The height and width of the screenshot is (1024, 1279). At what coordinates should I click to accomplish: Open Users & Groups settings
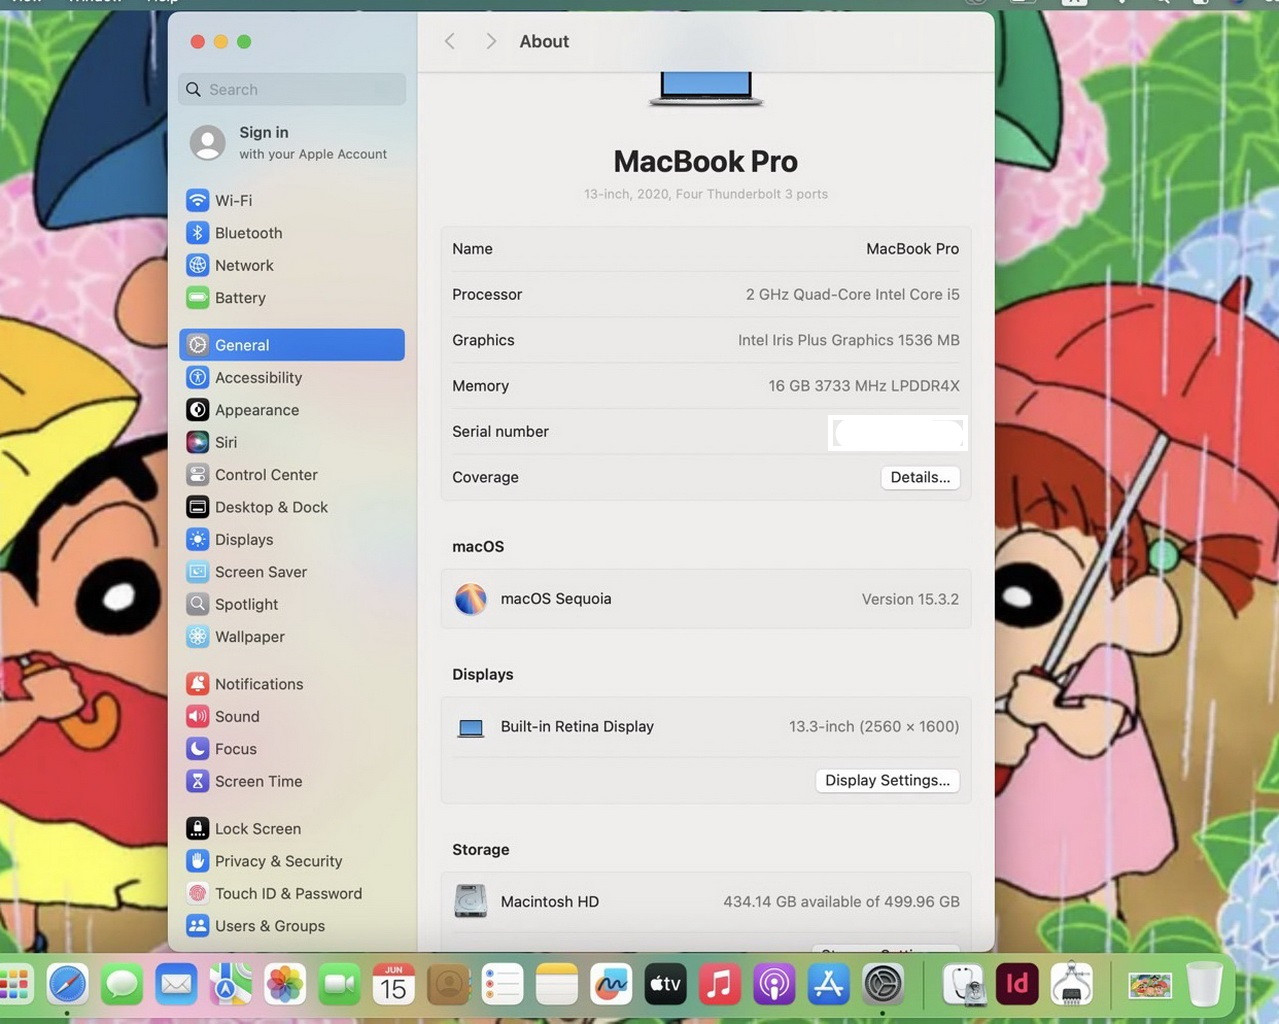coord(292,926)
